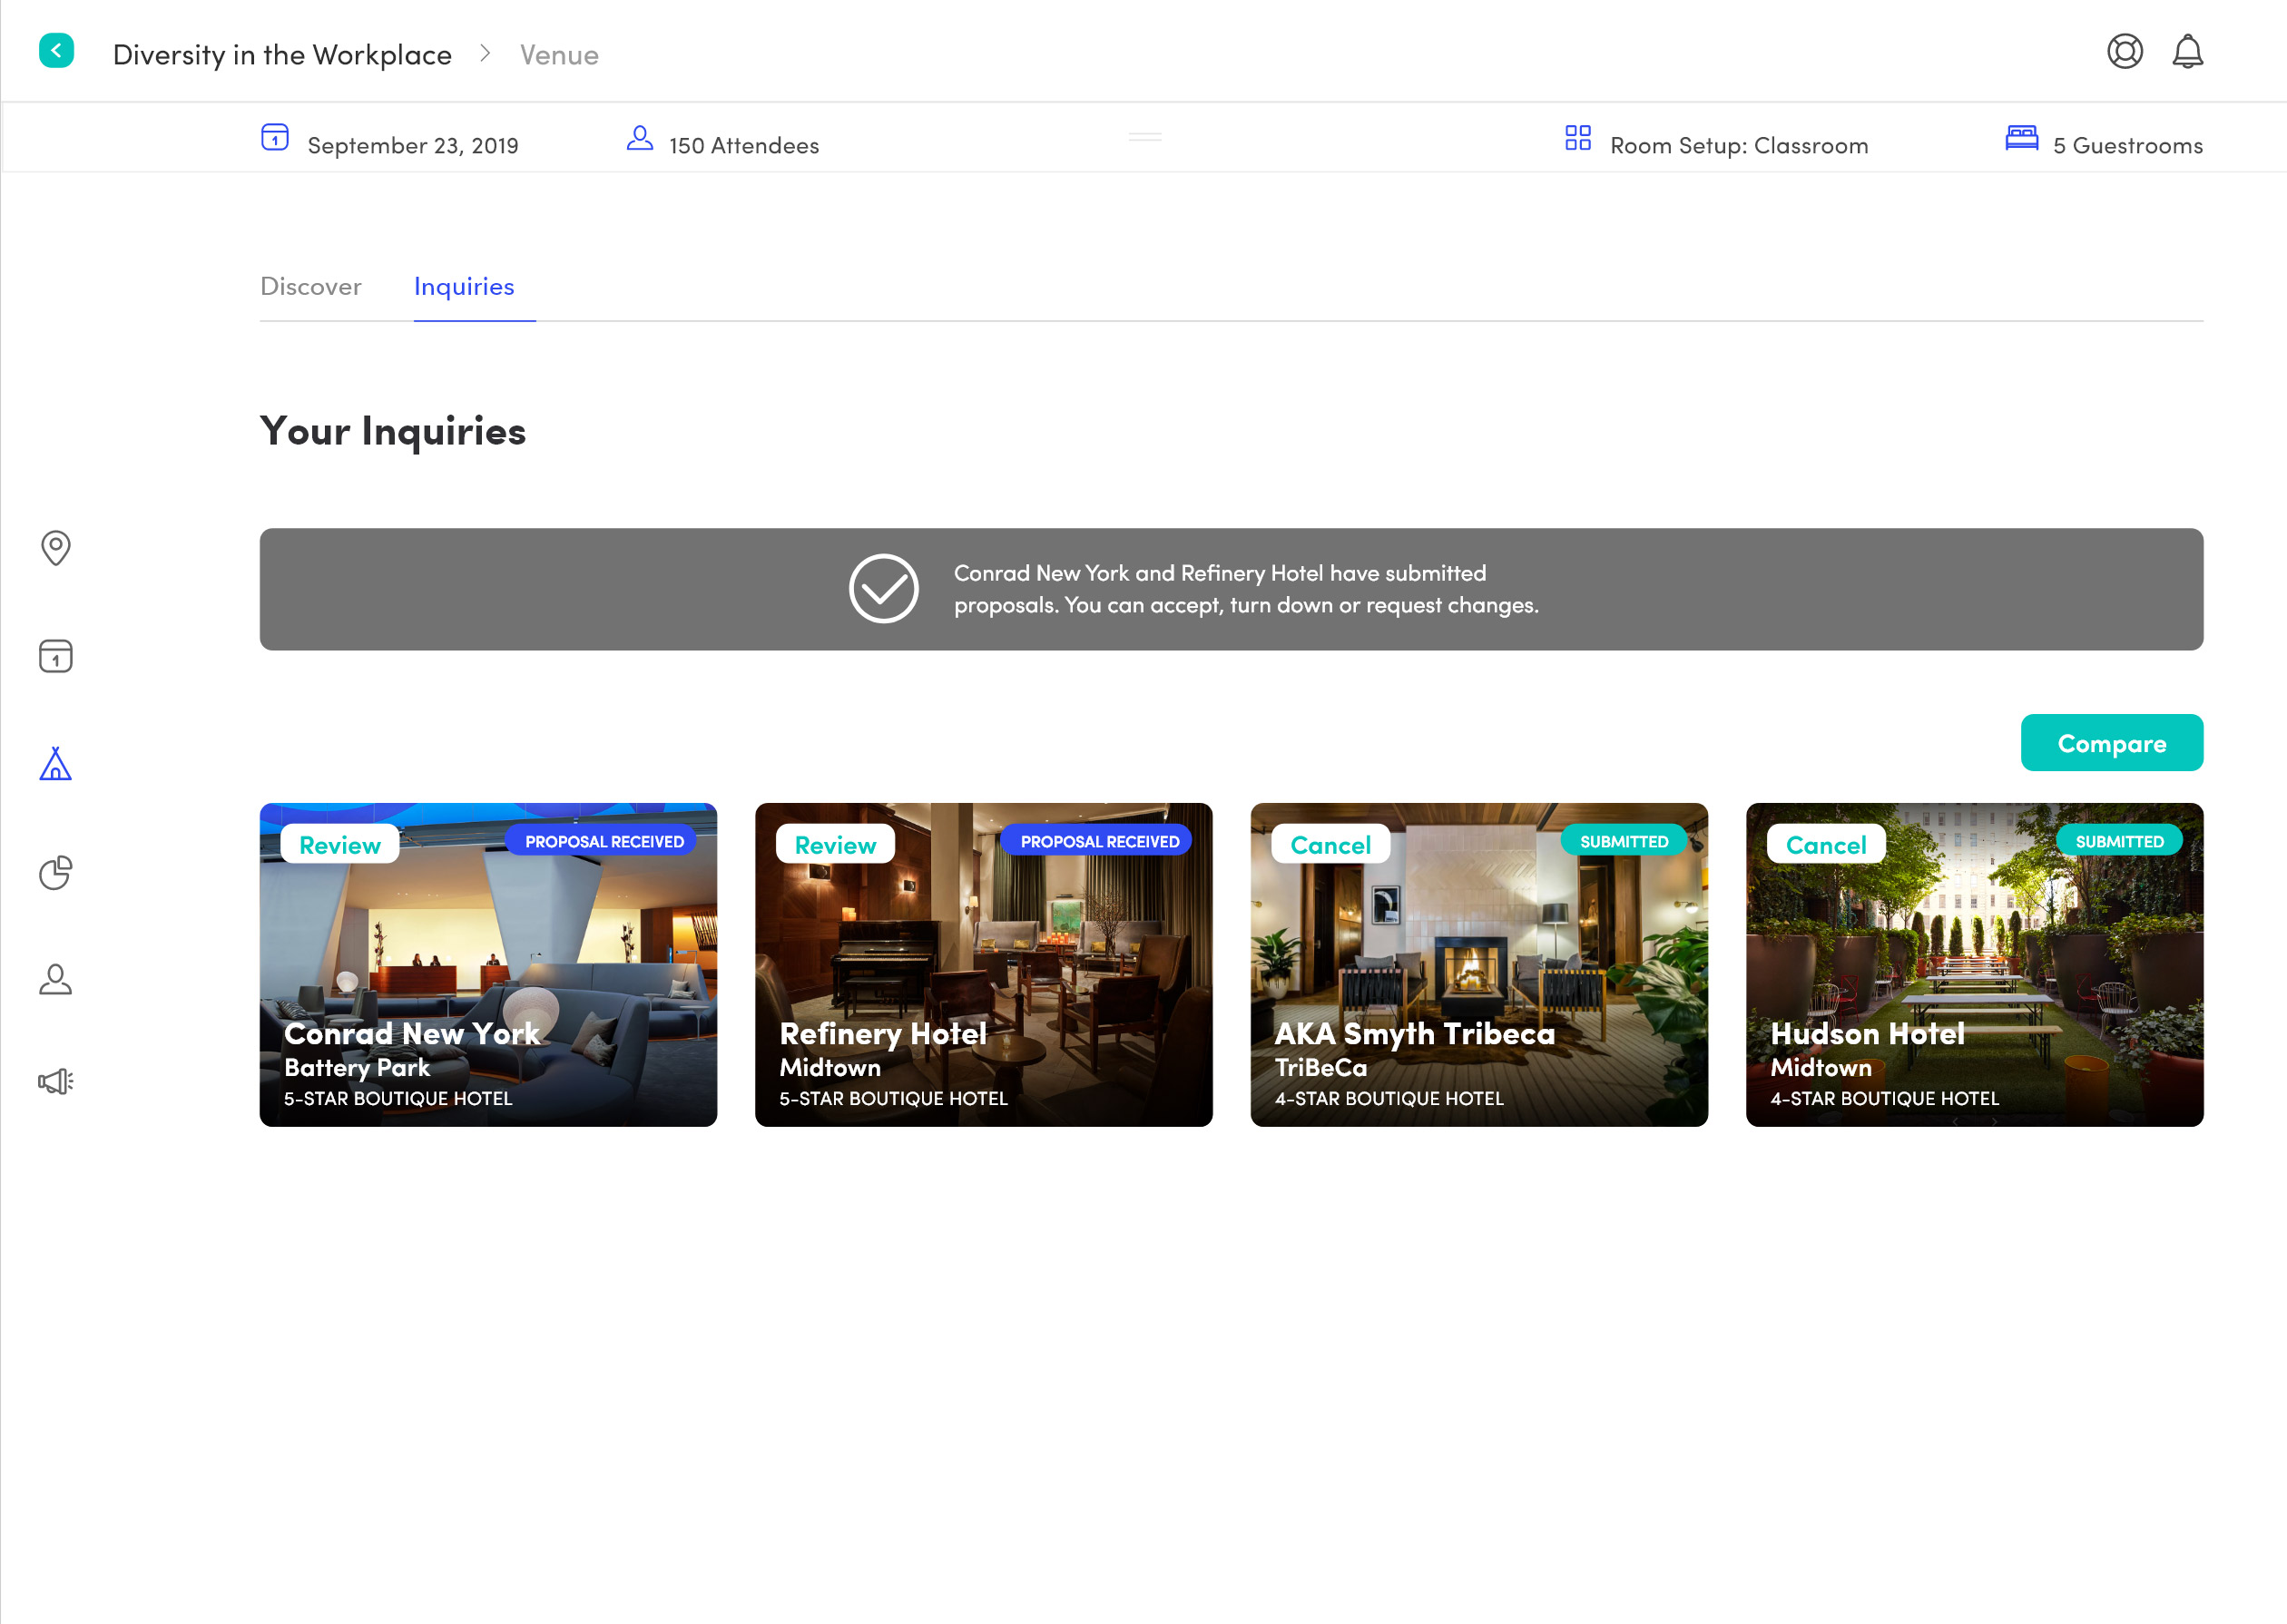The height and width of the screenshot is (1624, 2287).
Task: Click the guestrooms bed icon
Action: 2021,138
